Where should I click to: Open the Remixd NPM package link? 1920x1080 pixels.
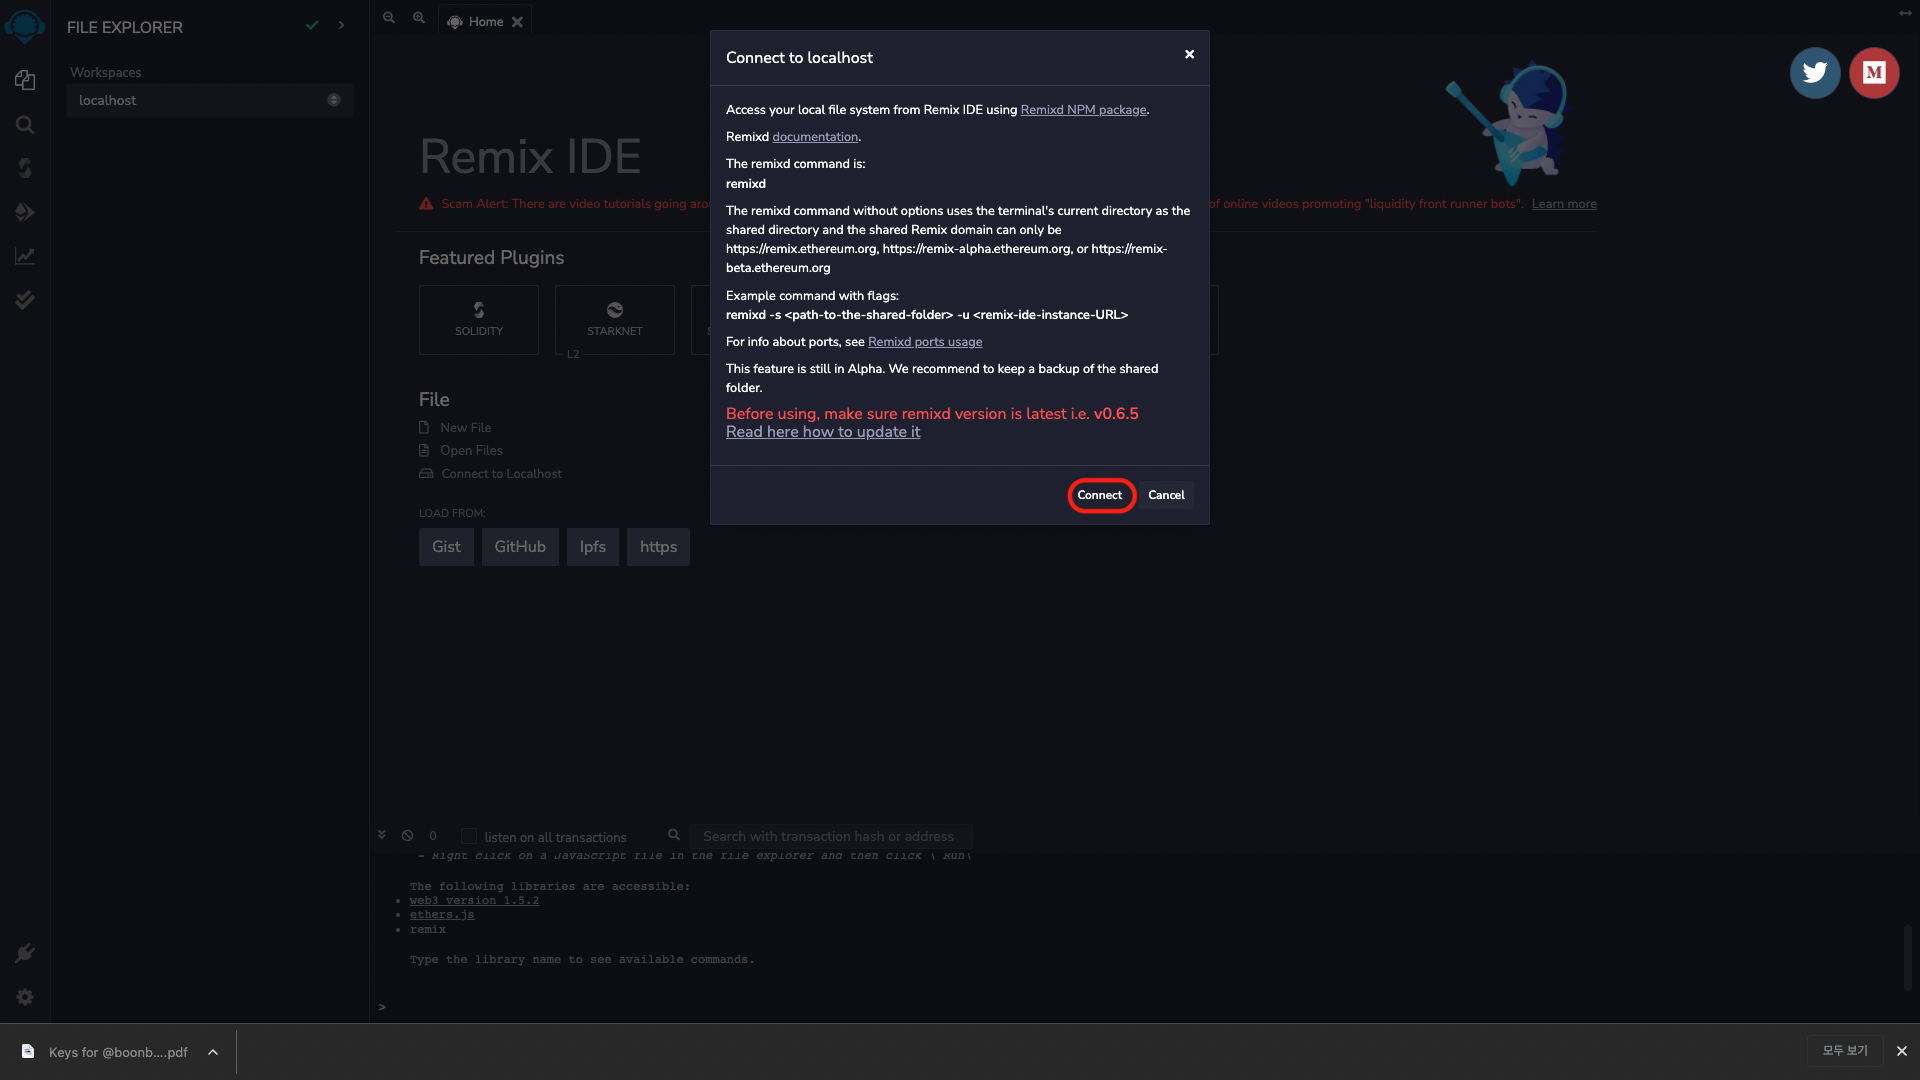click(x=1083, y=110)
